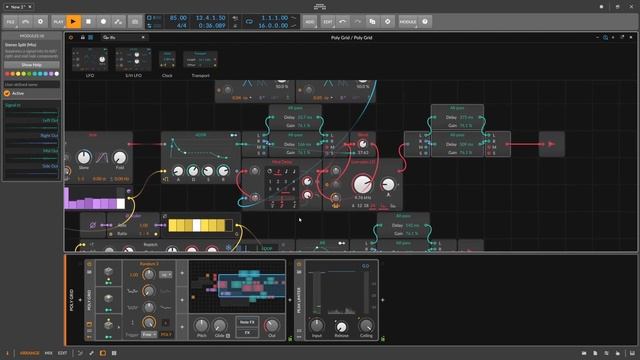Select the S/H LFO module thumbnail
The image size is (640, 360).
pos(133,60)
